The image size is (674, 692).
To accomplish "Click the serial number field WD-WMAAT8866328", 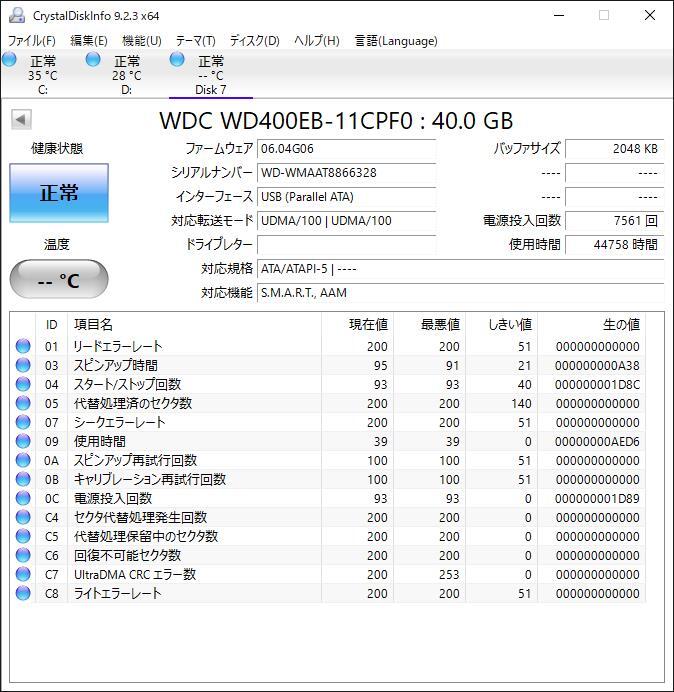I will click(346, 173).
